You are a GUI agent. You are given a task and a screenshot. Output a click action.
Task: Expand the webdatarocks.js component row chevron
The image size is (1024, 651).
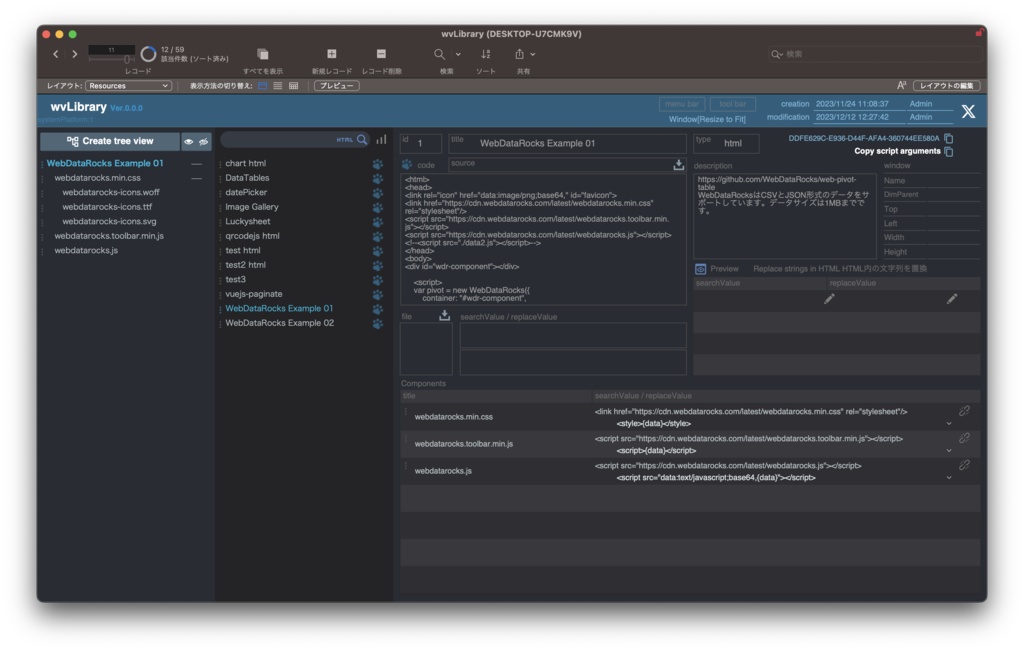(949, 478)
